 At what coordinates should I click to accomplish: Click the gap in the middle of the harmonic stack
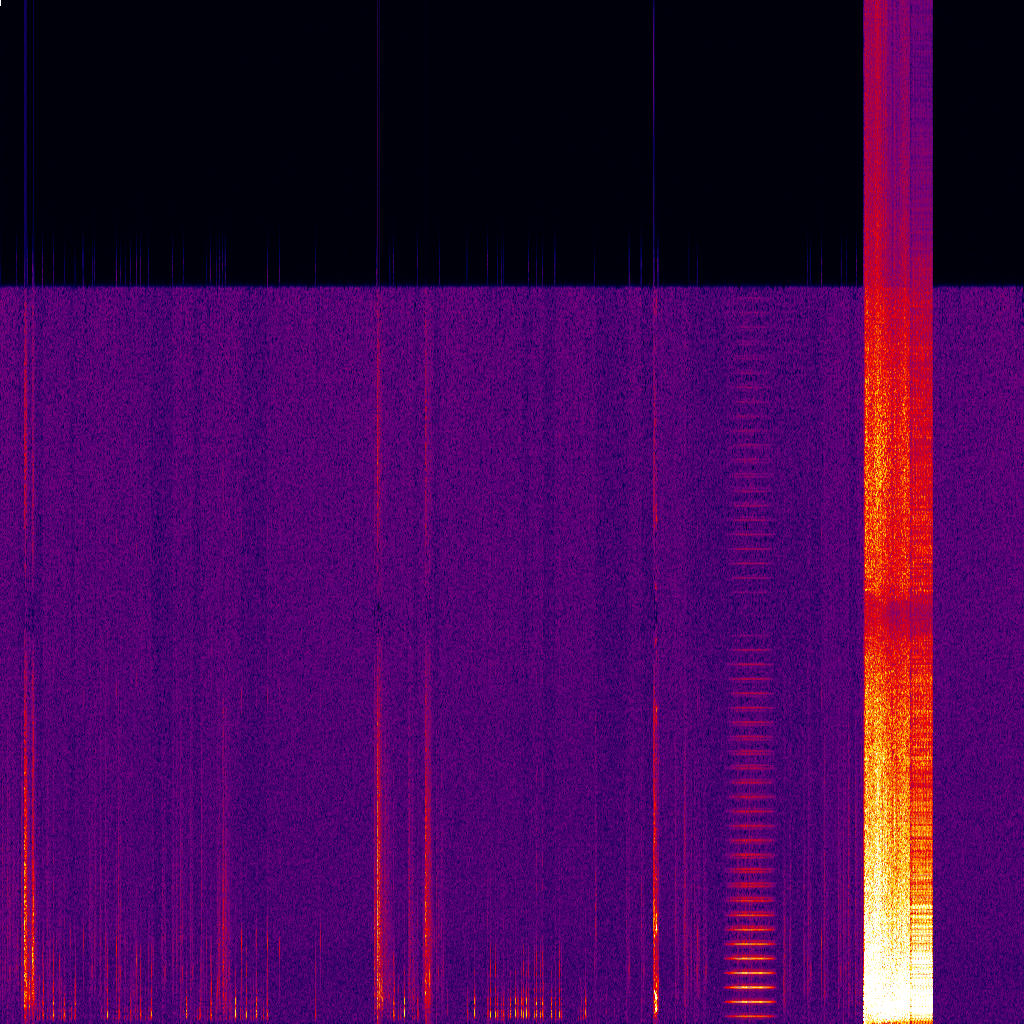[x=751, y=620]
